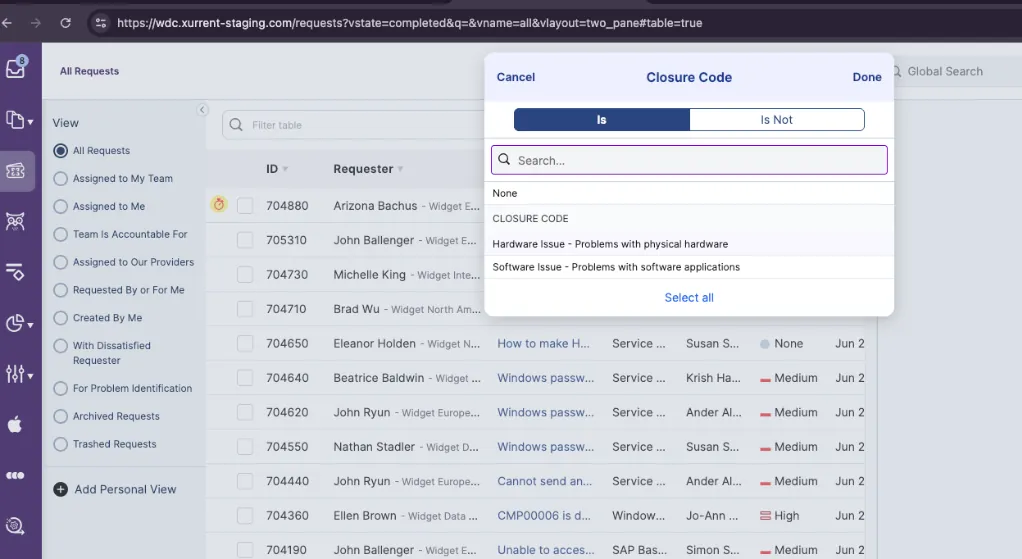The height and width of the screenshot is (559, 1022).
Task: Check the box for request 704650
Action: point(245,343)
